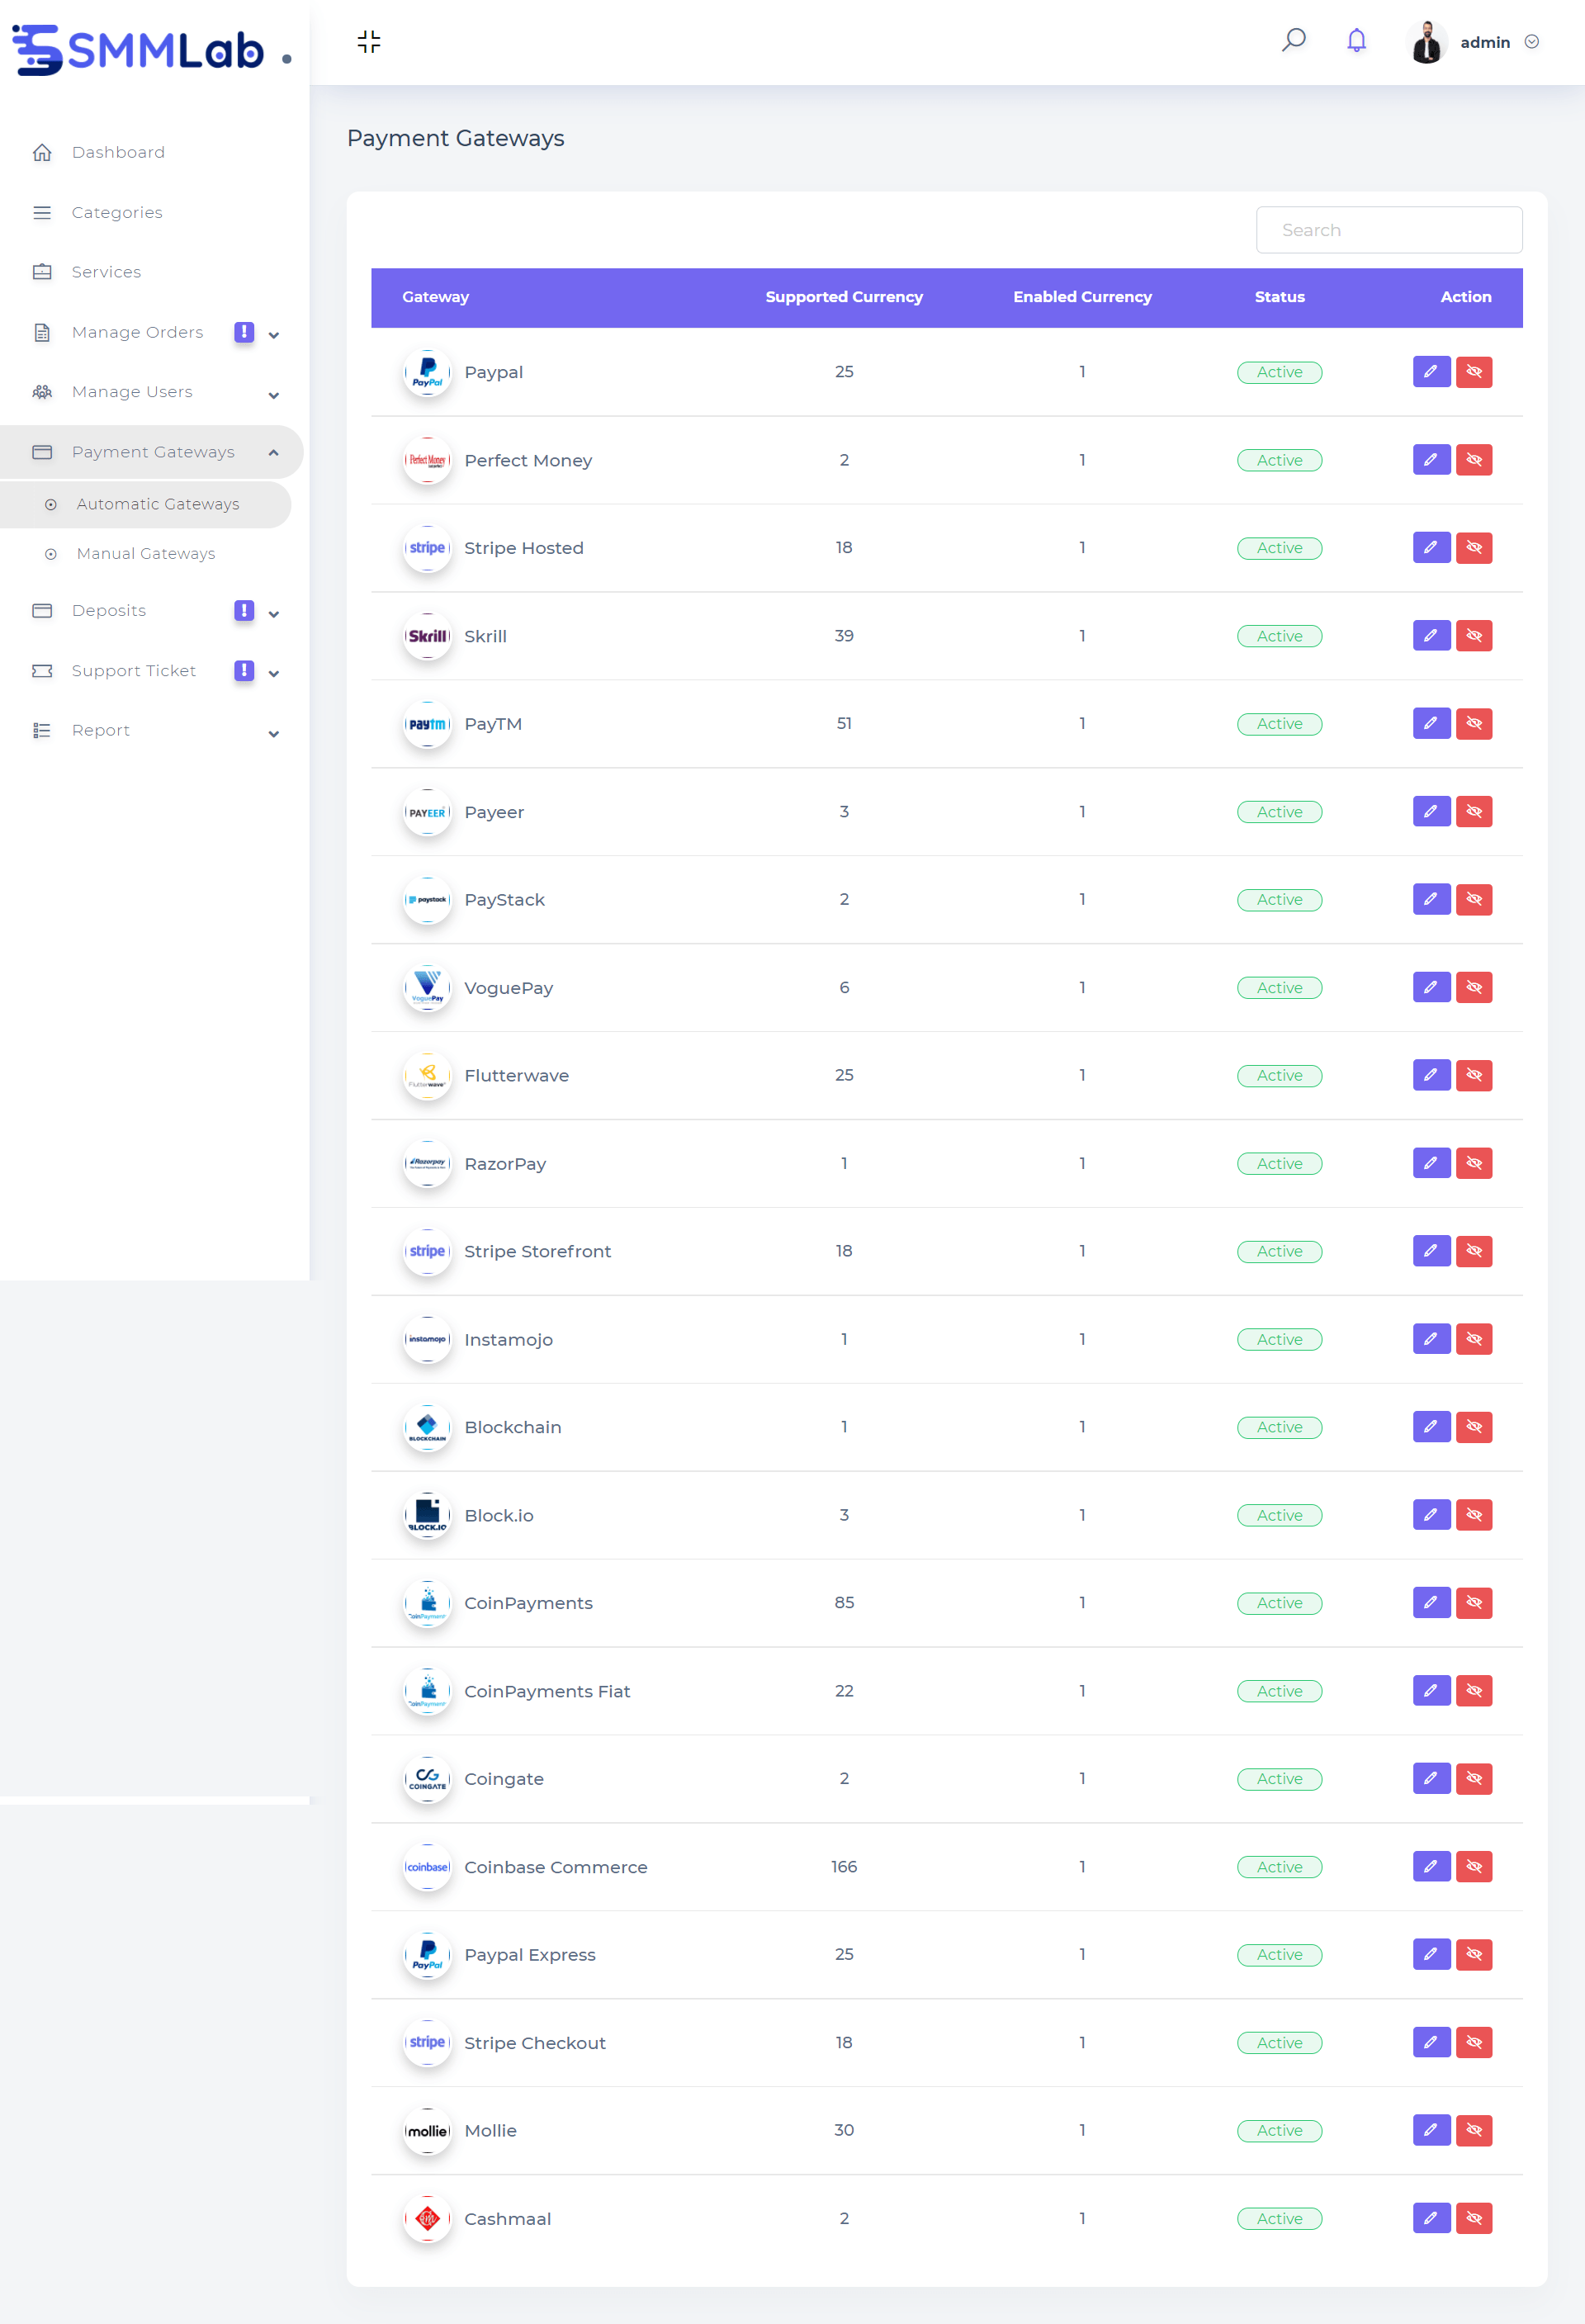Expand the Report chevron

pos(274,733)
